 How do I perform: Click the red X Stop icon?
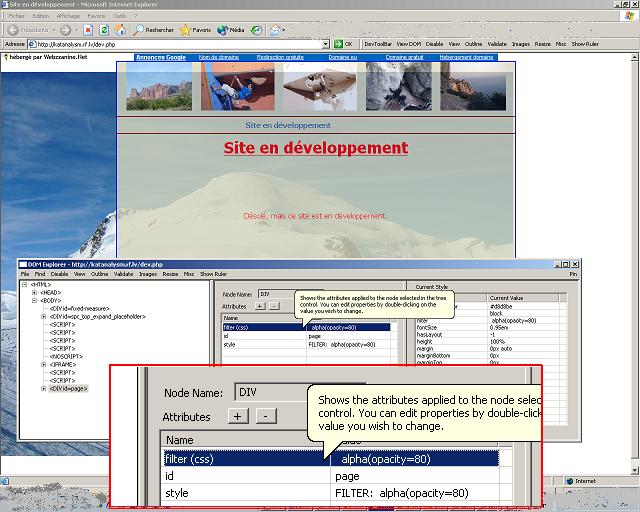coord(88,30)
